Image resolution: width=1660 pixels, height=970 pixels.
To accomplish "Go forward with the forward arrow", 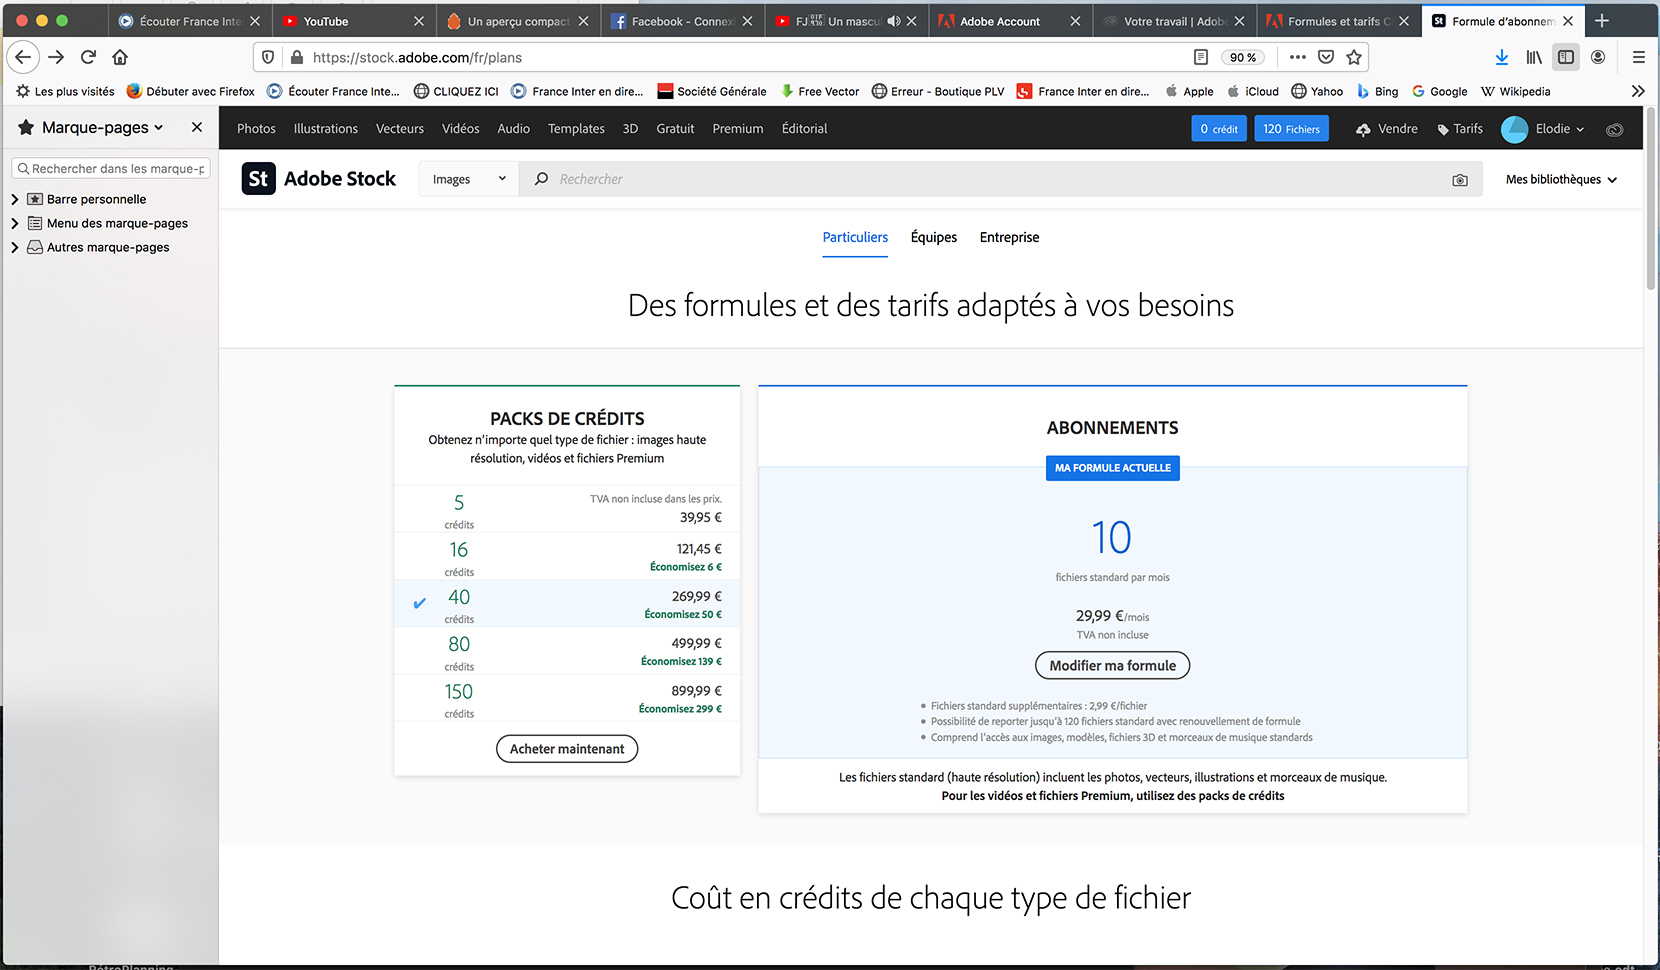I will coord(56,57).
